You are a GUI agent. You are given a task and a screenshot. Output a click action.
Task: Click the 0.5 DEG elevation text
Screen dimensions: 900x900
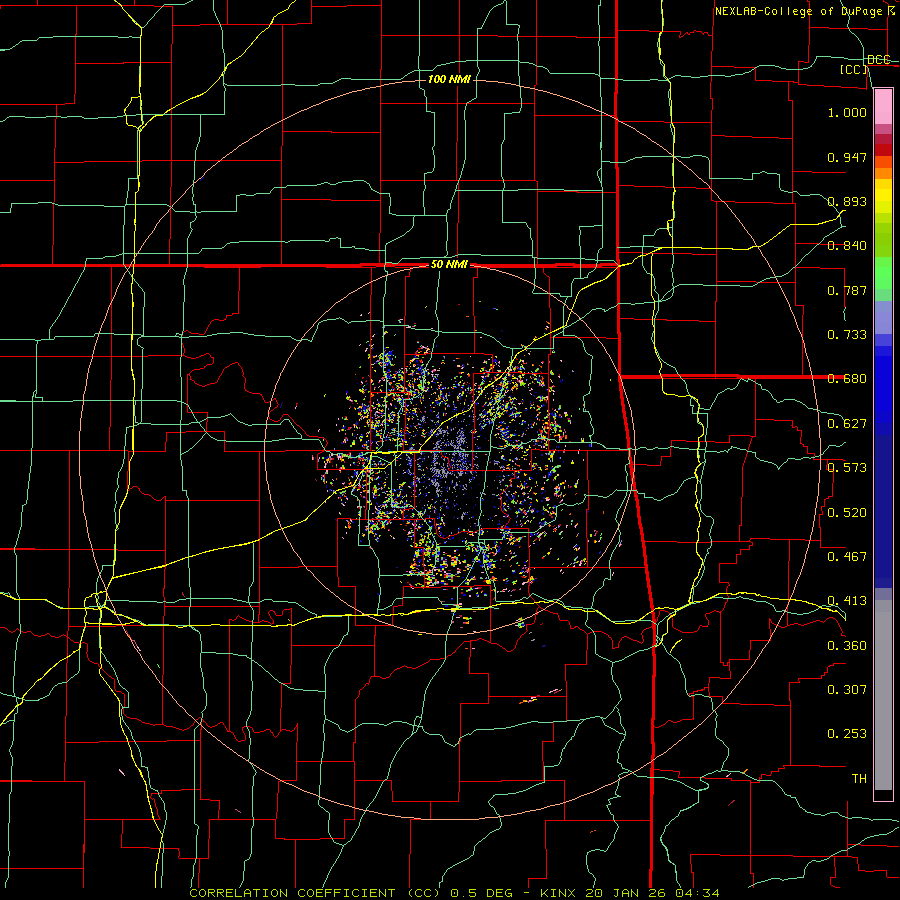click(x=481, y=893)
